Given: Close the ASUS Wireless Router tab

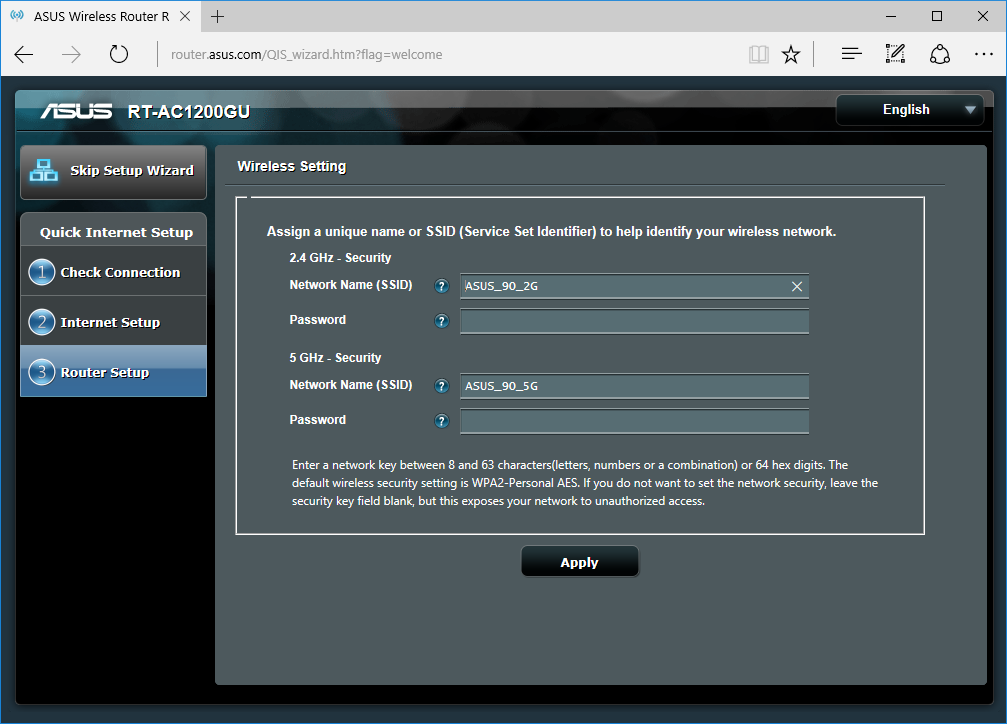Looking at the screenshot, I should tap(185, 17).
